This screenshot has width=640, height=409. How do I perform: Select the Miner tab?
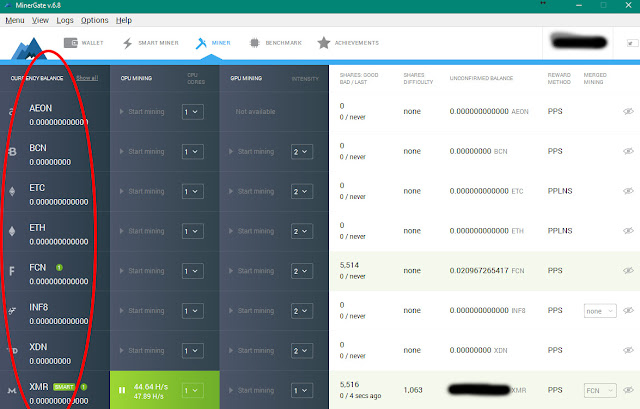coord(213,43)
